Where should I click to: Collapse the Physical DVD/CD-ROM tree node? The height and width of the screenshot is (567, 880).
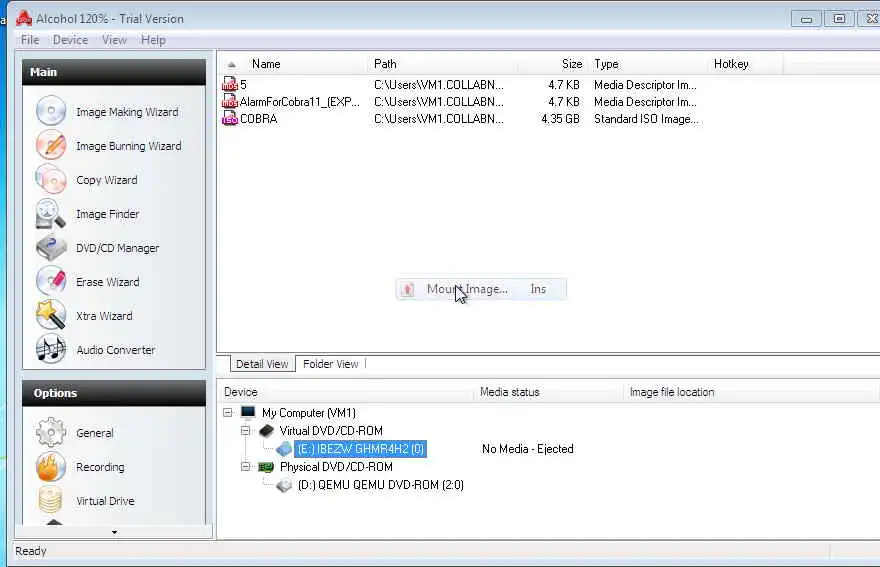click(245, 467)
